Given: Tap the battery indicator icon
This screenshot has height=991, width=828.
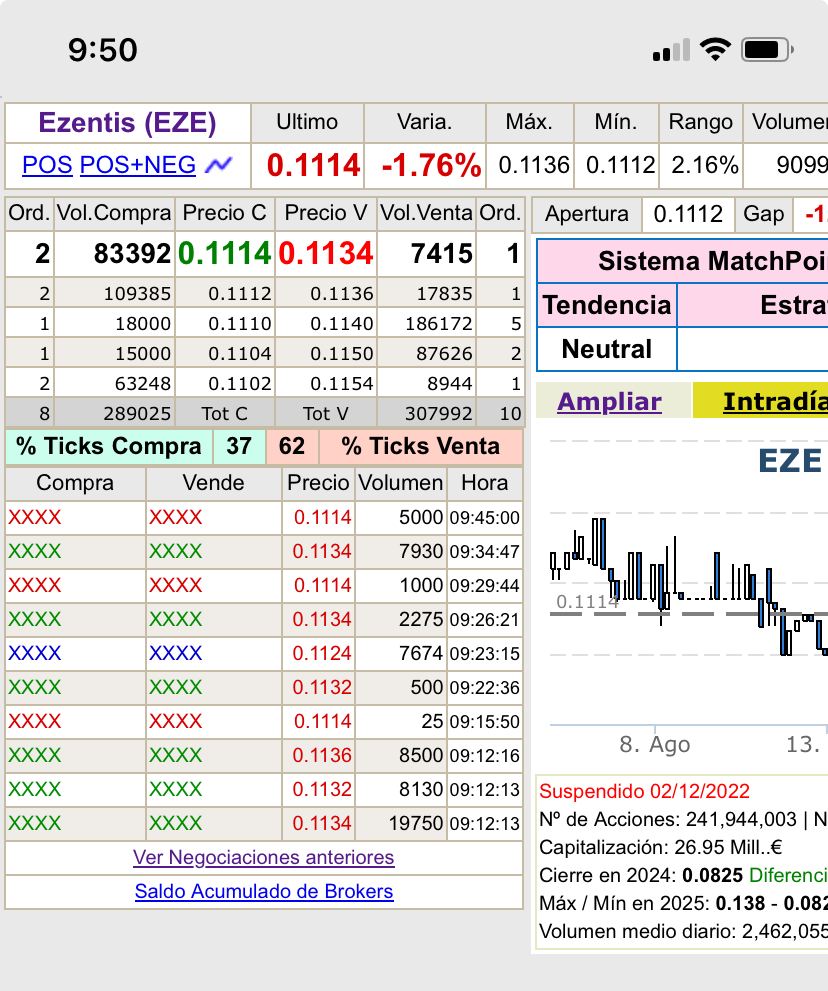Looking at the screenshot, I should tap(767, 49).
